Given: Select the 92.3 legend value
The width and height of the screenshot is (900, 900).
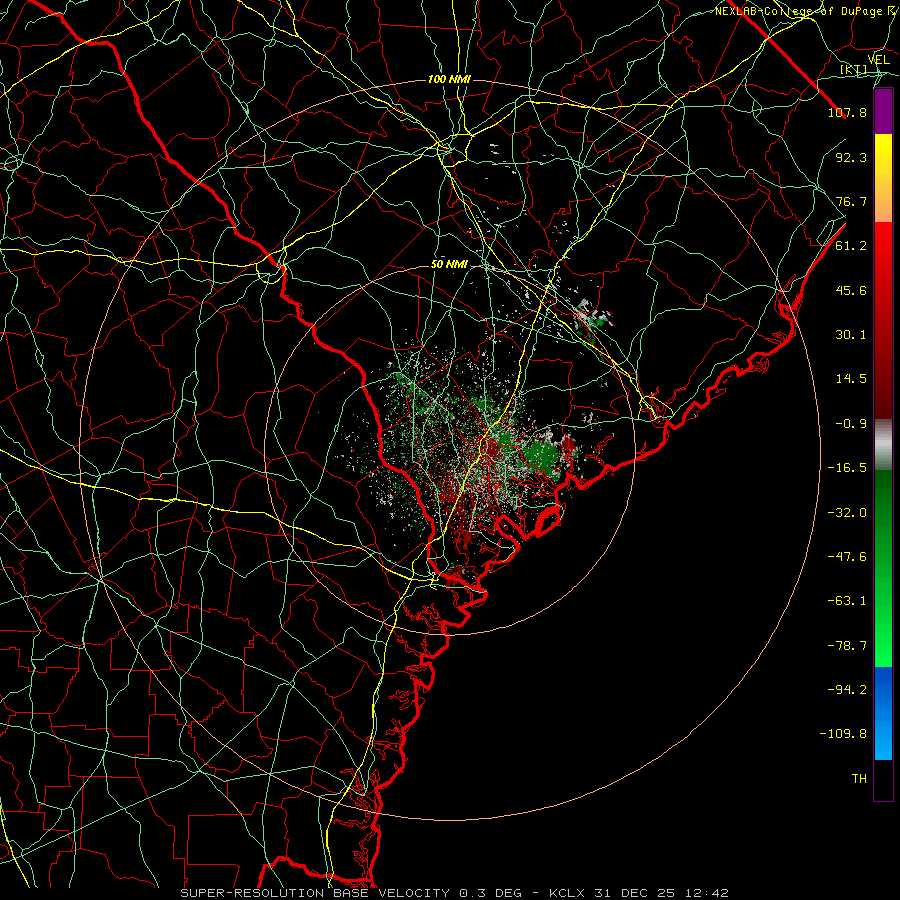Looking at the screenshot, I should tap(851, 157).
